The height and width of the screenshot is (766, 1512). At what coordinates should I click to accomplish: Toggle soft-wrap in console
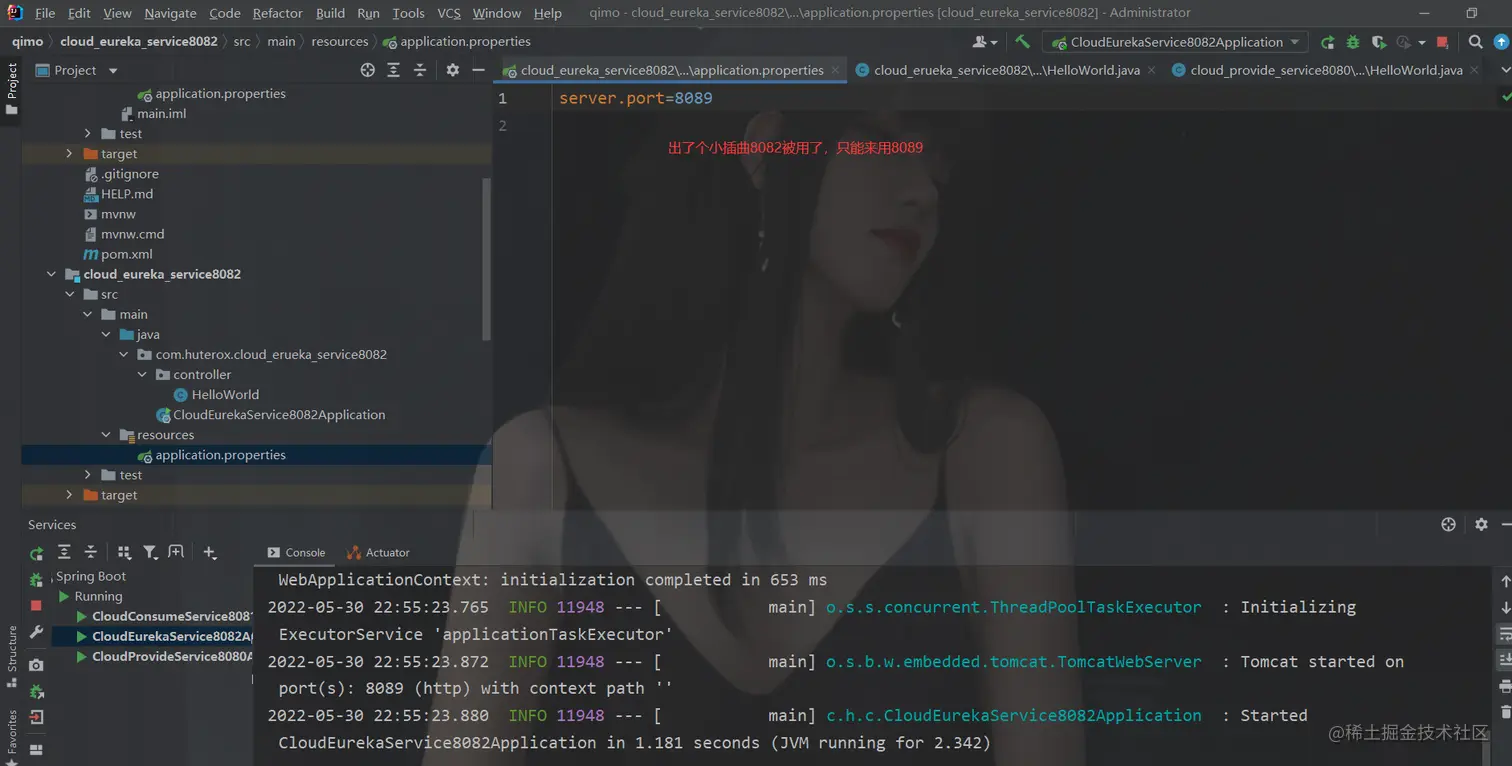(x=1506, y=633)
